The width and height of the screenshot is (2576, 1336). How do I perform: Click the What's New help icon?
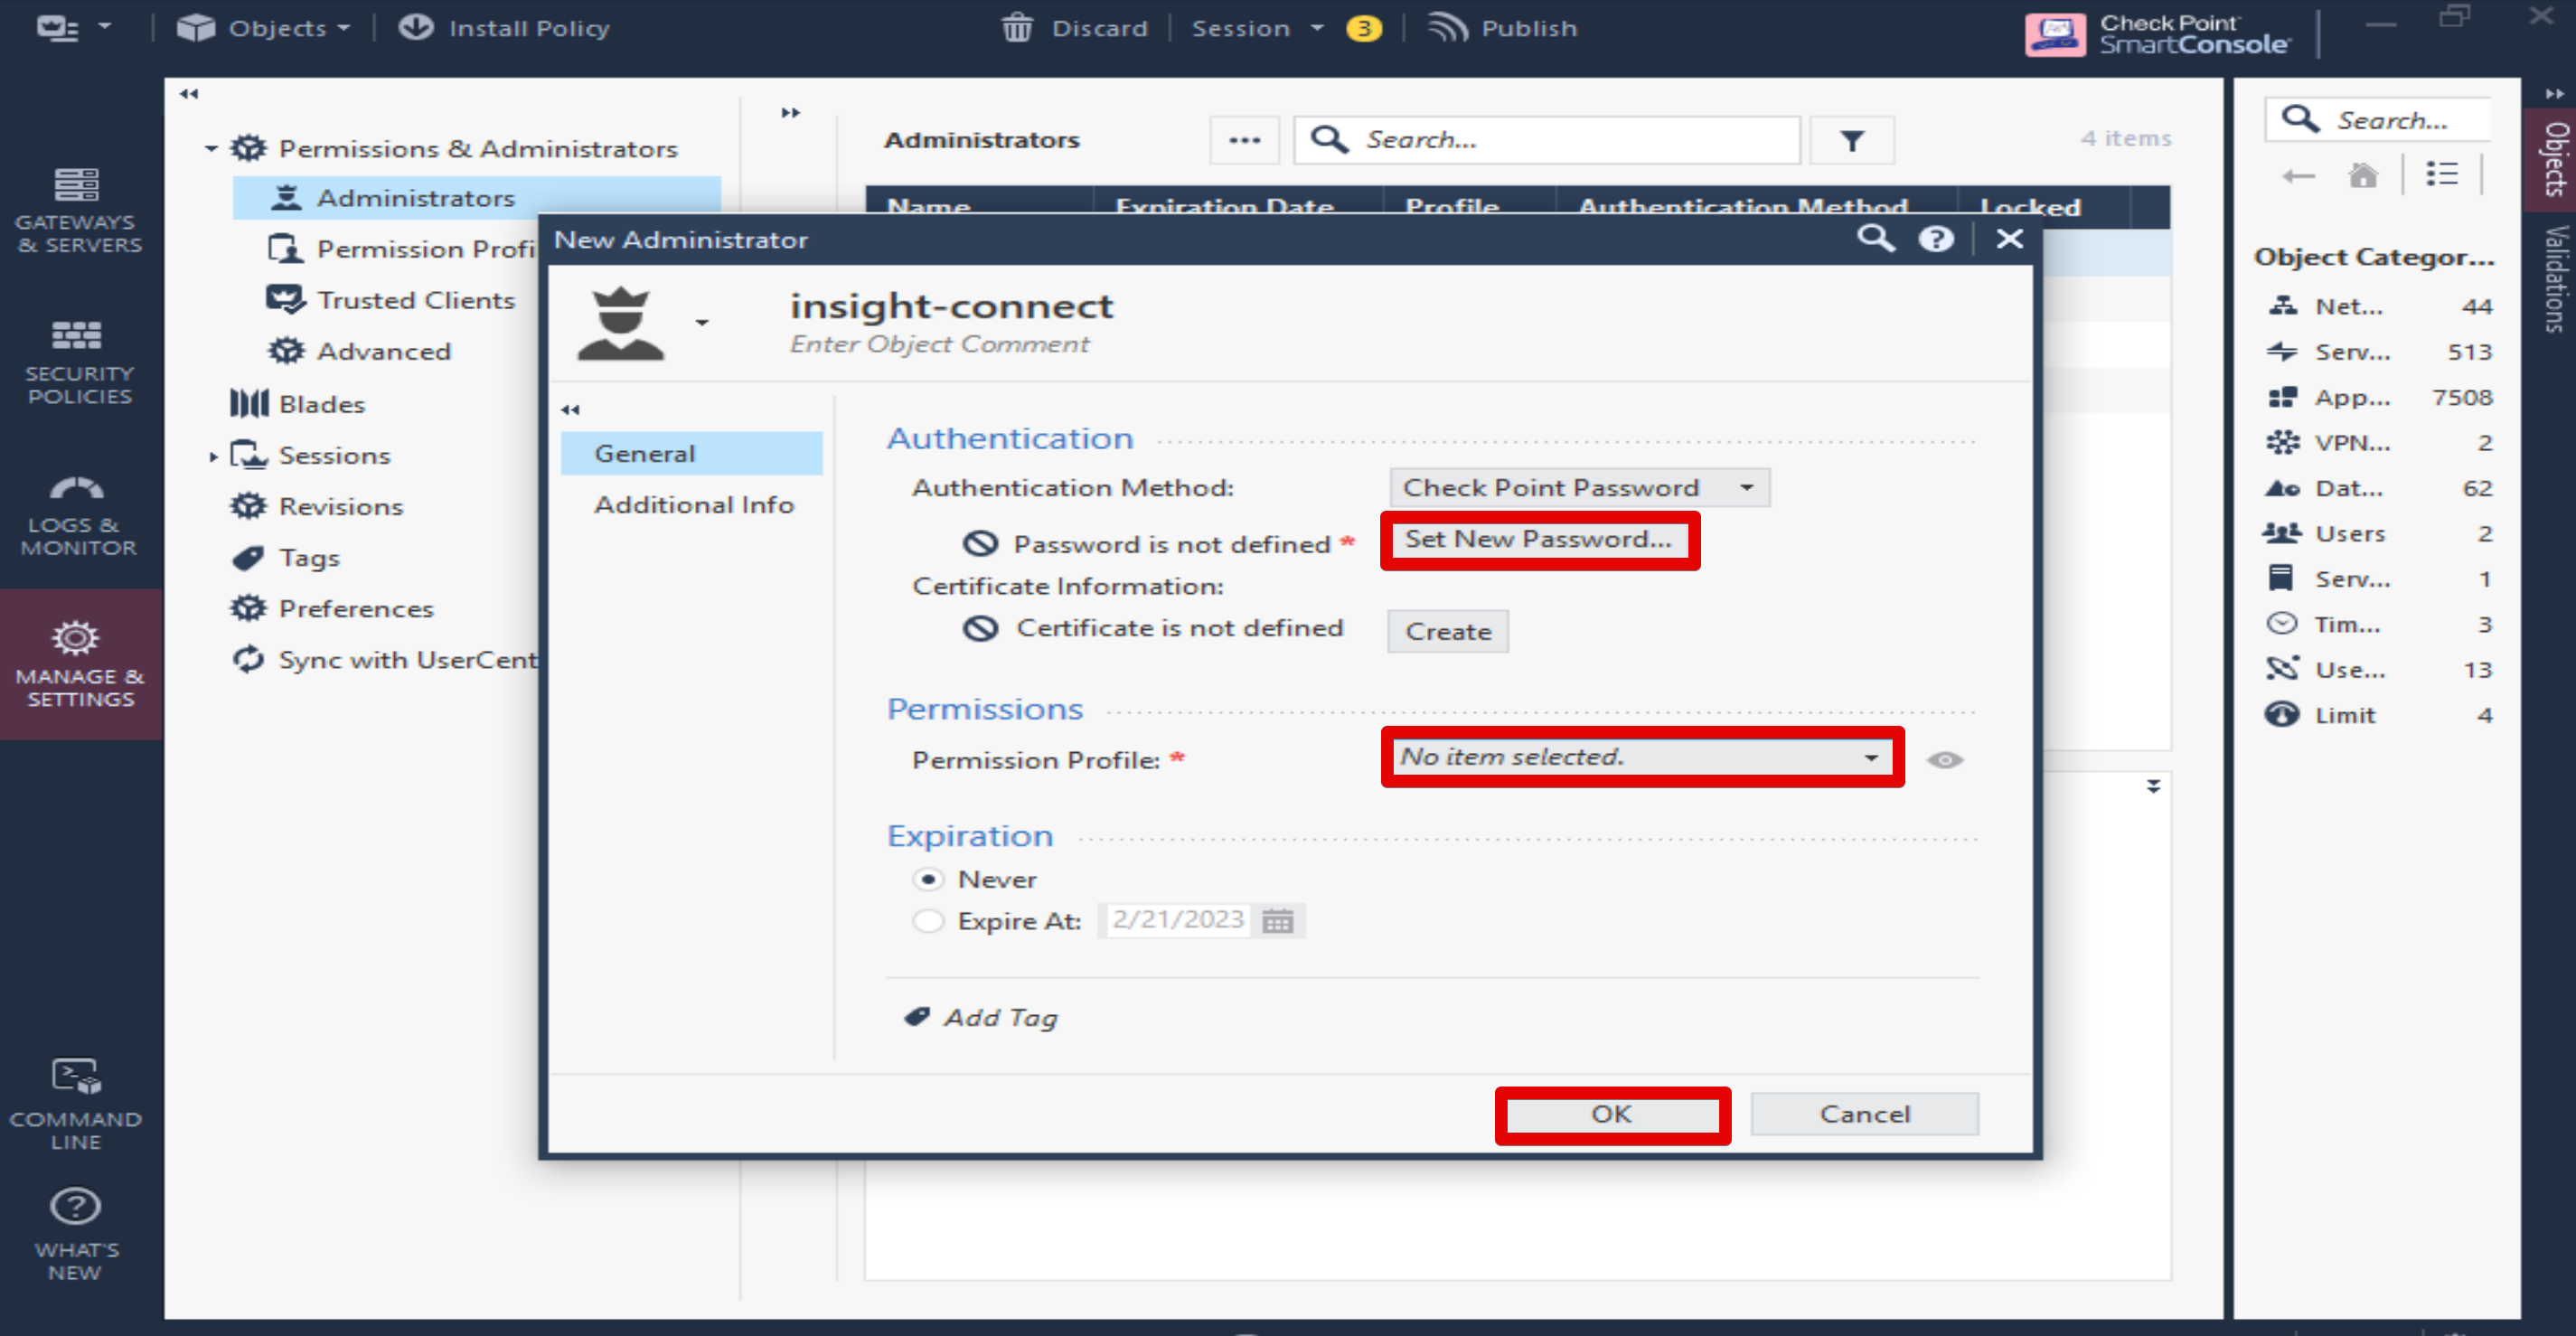76,1208
